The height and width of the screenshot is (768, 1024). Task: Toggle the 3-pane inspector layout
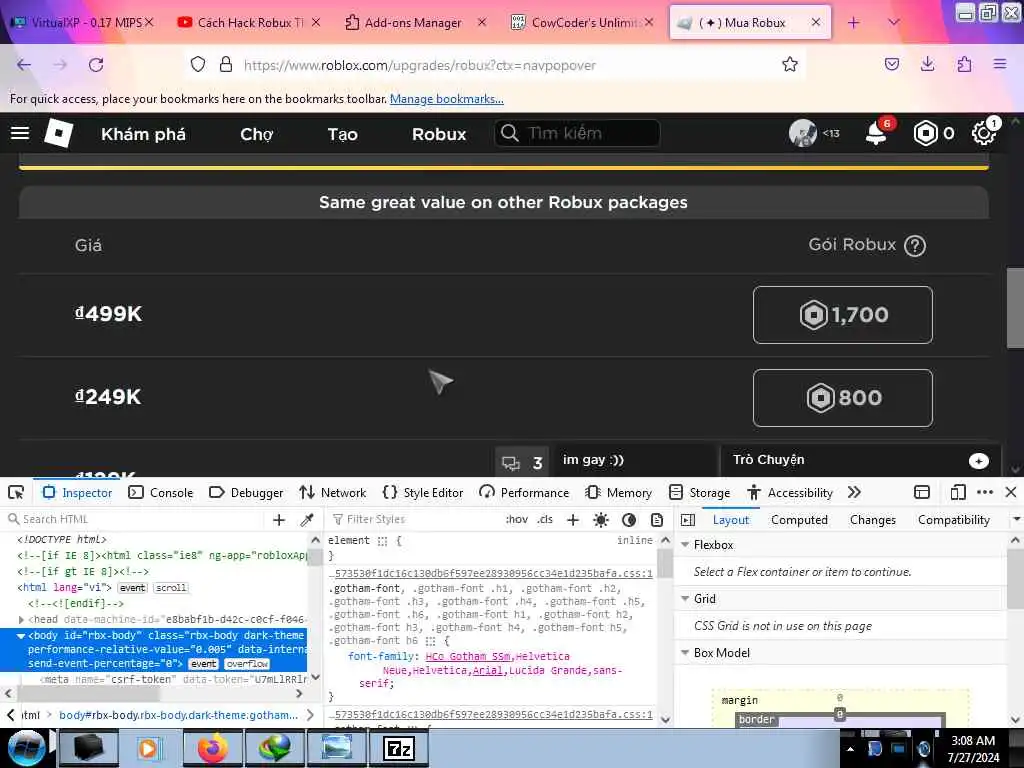pos(688,520)
